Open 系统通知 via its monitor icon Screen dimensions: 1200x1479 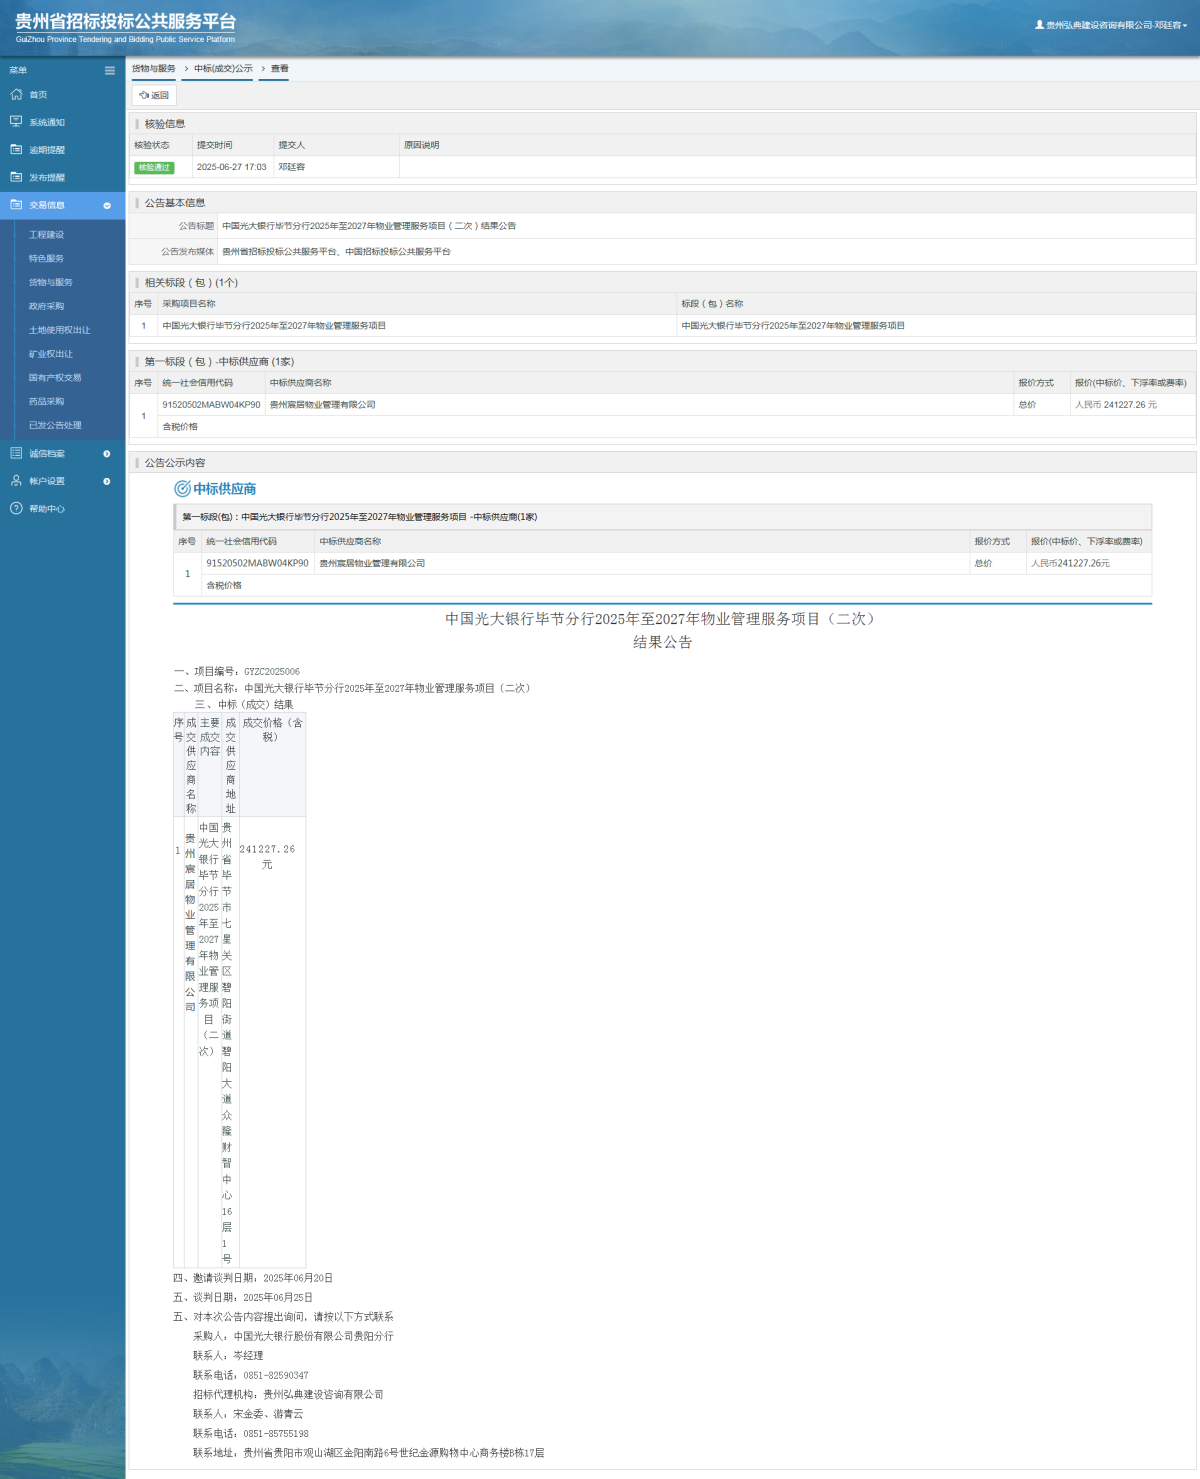pos(16,122)
